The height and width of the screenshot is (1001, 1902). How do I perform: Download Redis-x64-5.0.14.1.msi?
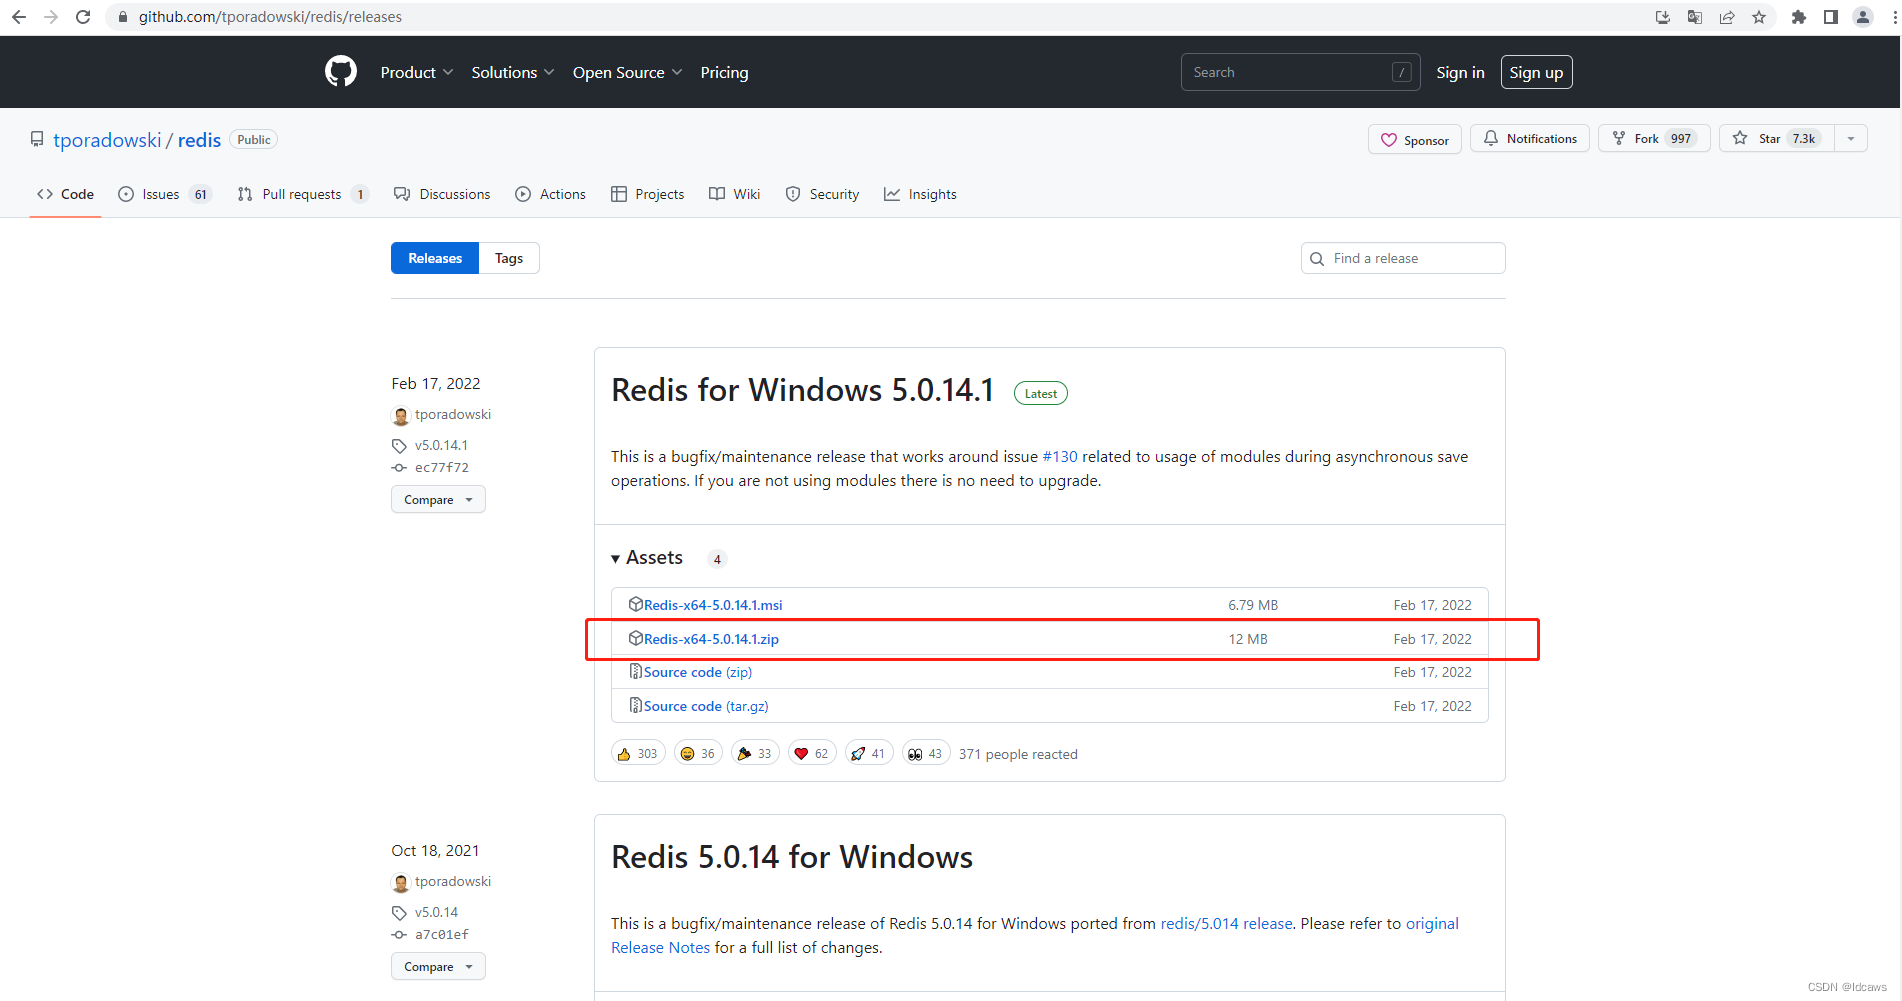pyautogui.click(x=713, y=605)
